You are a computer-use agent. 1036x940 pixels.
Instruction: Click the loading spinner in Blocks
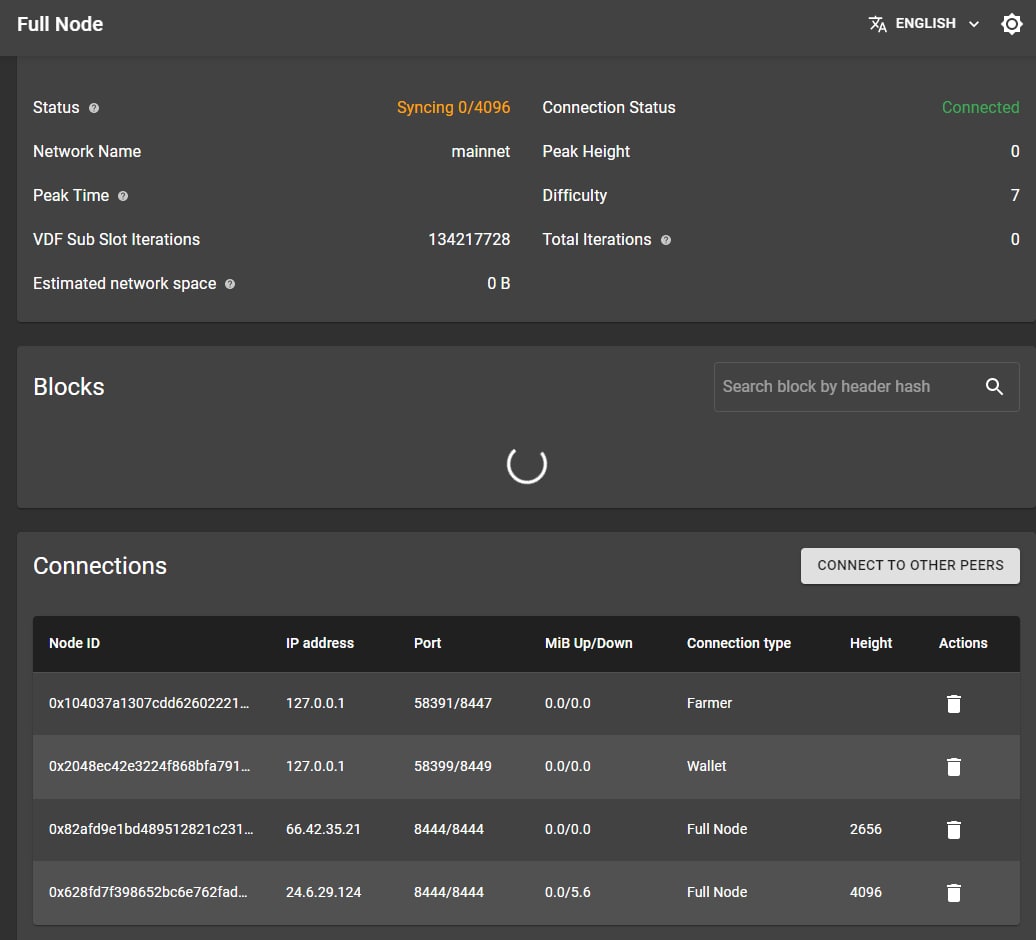tap(527, 464)
